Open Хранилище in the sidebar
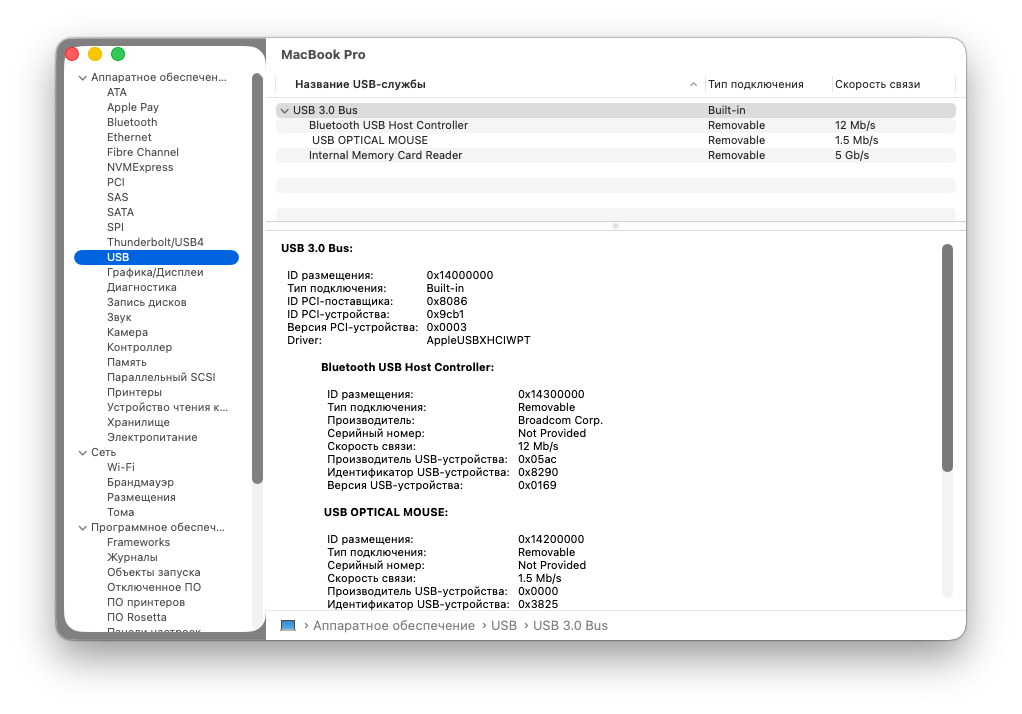Viewport: 1022px width, 714px height. pos(138,423)
